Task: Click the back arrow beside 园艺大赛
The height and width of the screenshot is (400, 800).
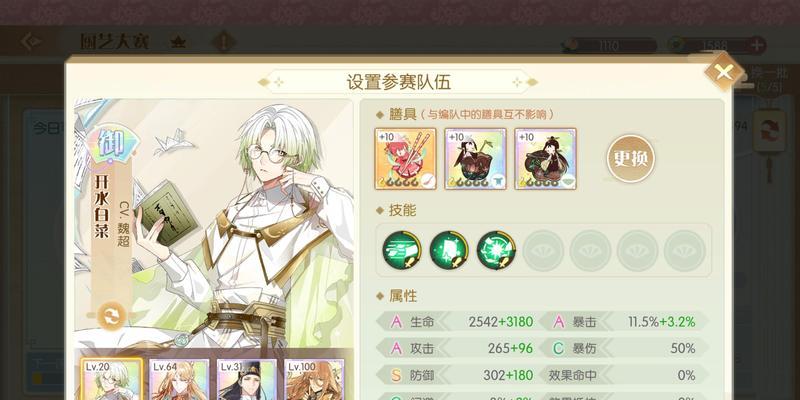Action: [32, 42]
